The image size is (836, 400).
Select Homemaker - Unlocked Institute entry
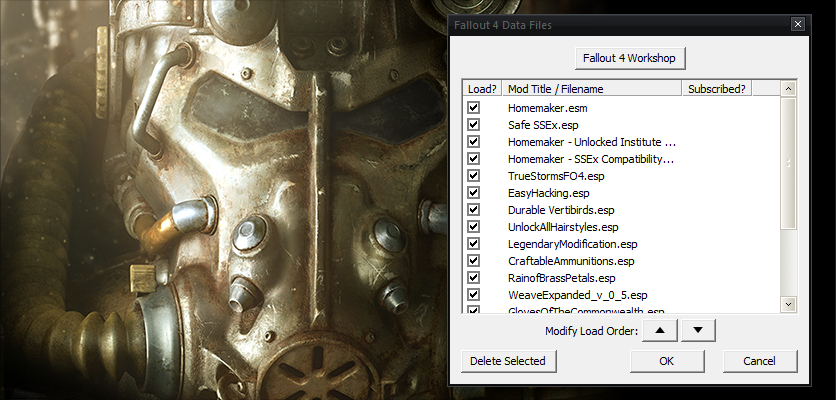592,142
